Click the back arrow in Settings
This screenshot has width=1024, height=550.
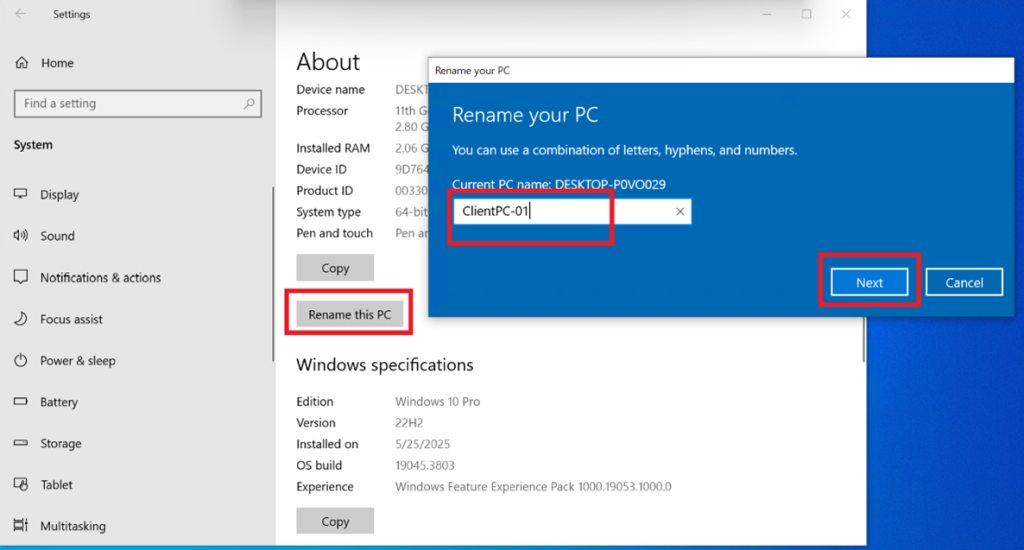tap(21, 15)
